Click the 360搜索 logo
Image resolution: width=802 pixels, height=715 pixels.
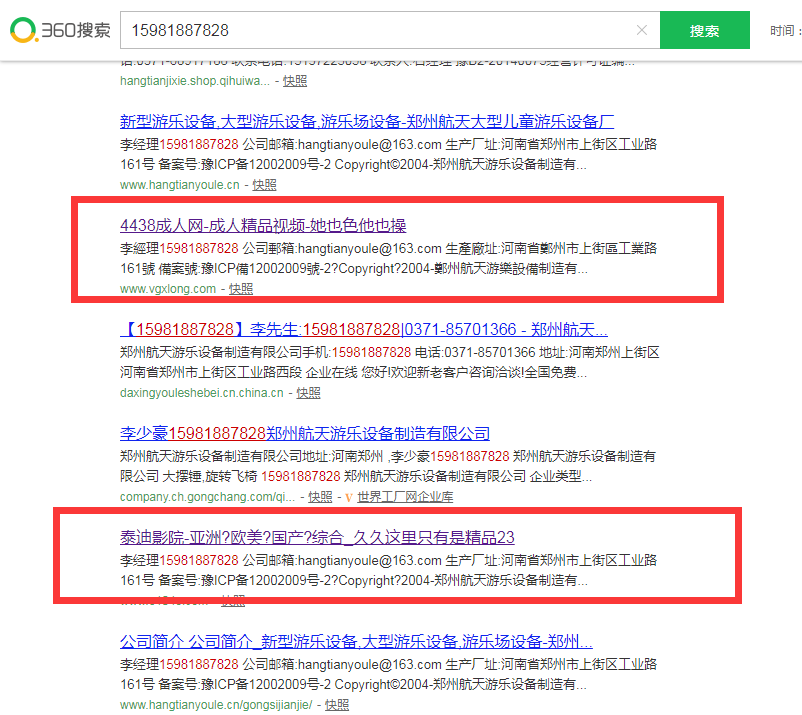[60, 30]
